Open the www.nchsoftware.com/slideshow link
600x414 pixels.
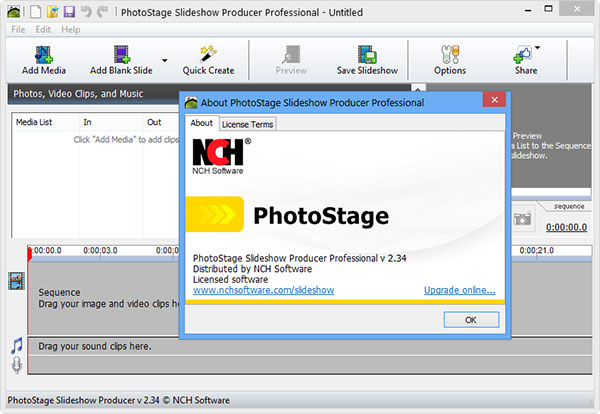point(263,290)
